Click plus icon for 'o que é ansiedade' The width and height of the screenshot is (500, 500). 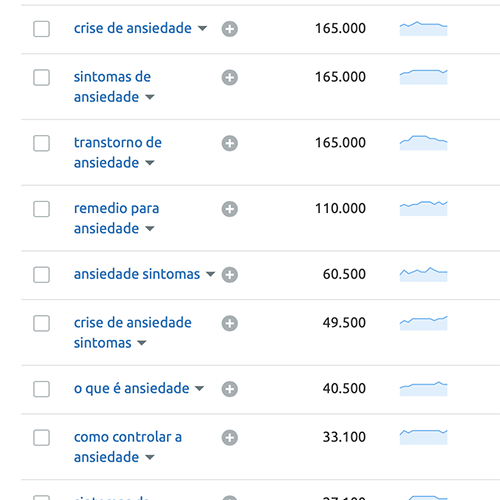coord(230,389)
